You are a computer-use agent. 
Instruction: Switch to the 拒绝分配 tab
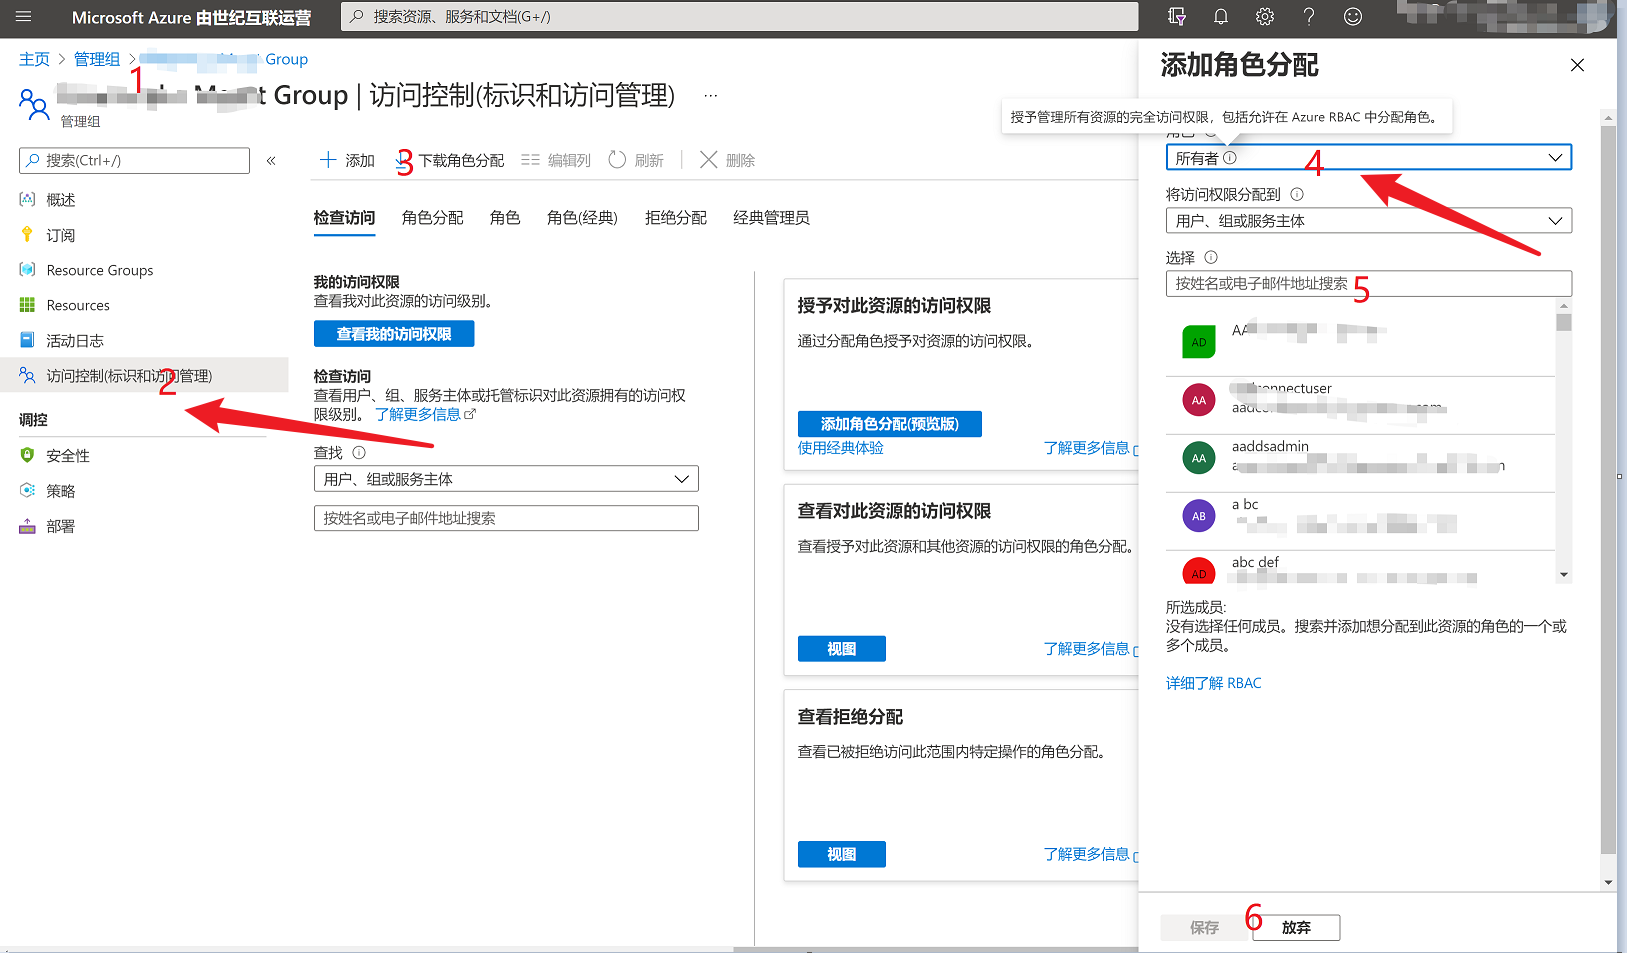[x=675, y=218]
